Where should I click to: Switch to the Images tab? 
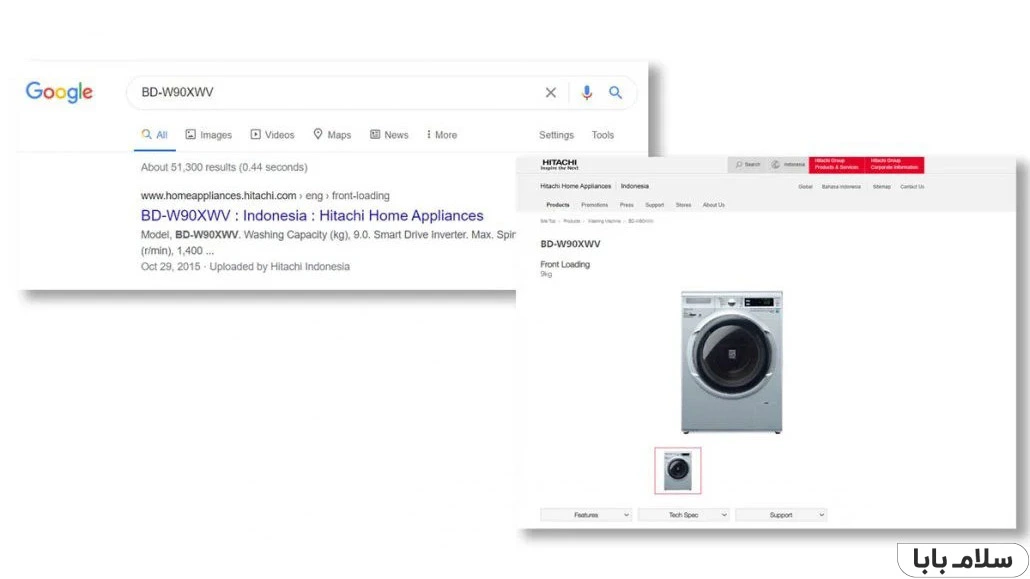[x=208, y=134]
